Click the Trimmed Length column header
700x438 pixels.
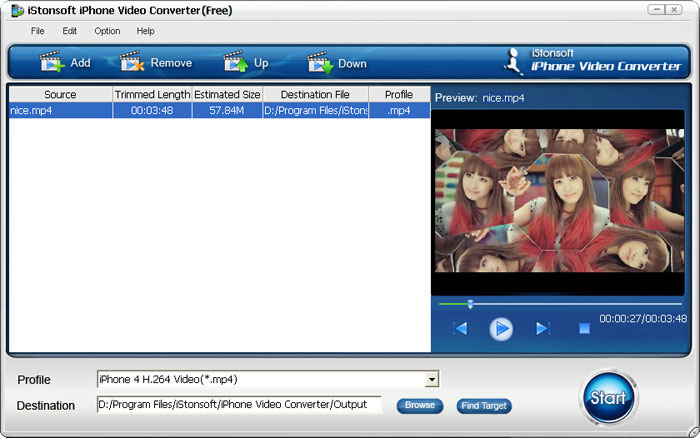pos(152,95)
